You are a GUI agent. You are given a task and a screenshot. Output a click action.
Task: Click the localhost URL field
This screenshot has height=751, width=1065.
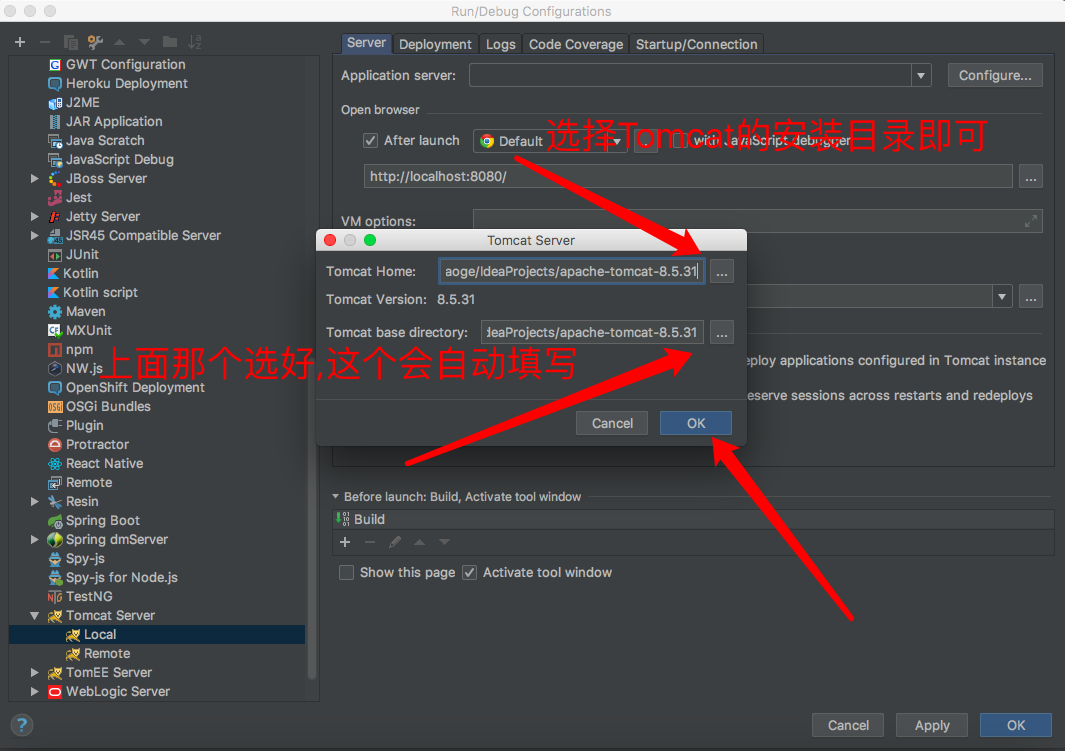tap(688, 177)
